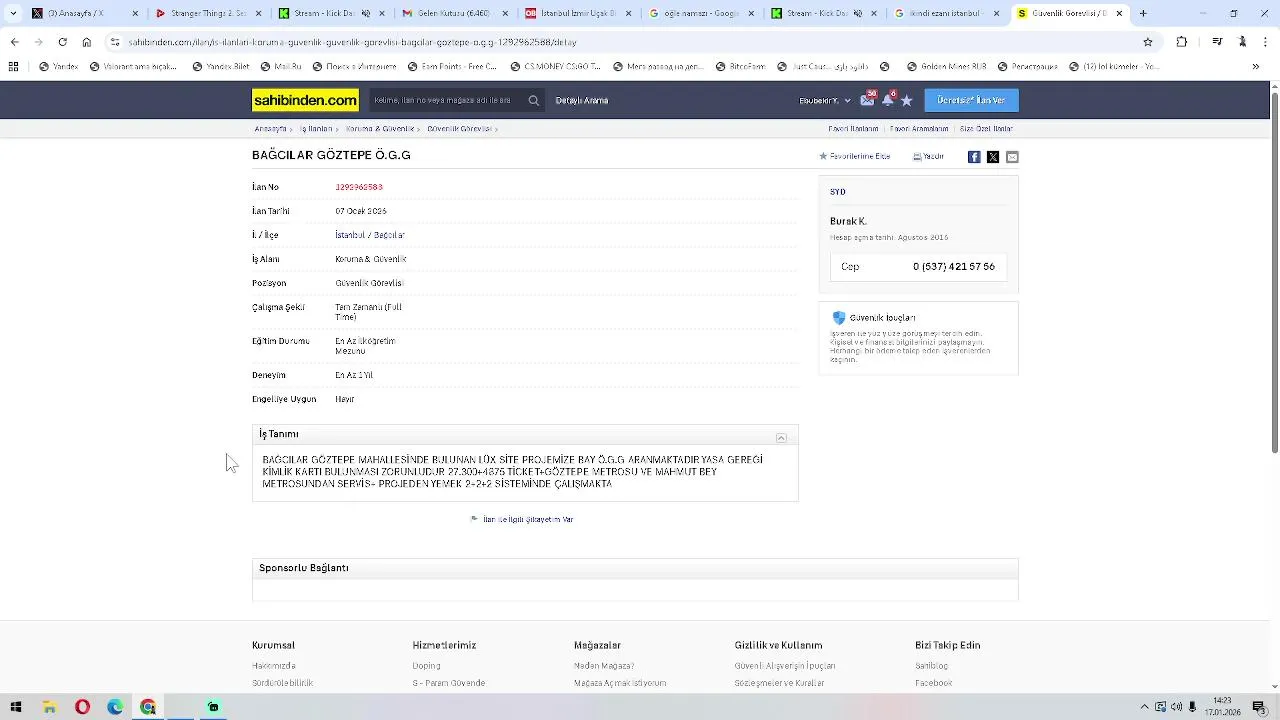Open BitcoFarm bookmark
Image resolution: width=1280 pixels, height=720 pixels.
(x=741, y=67)
